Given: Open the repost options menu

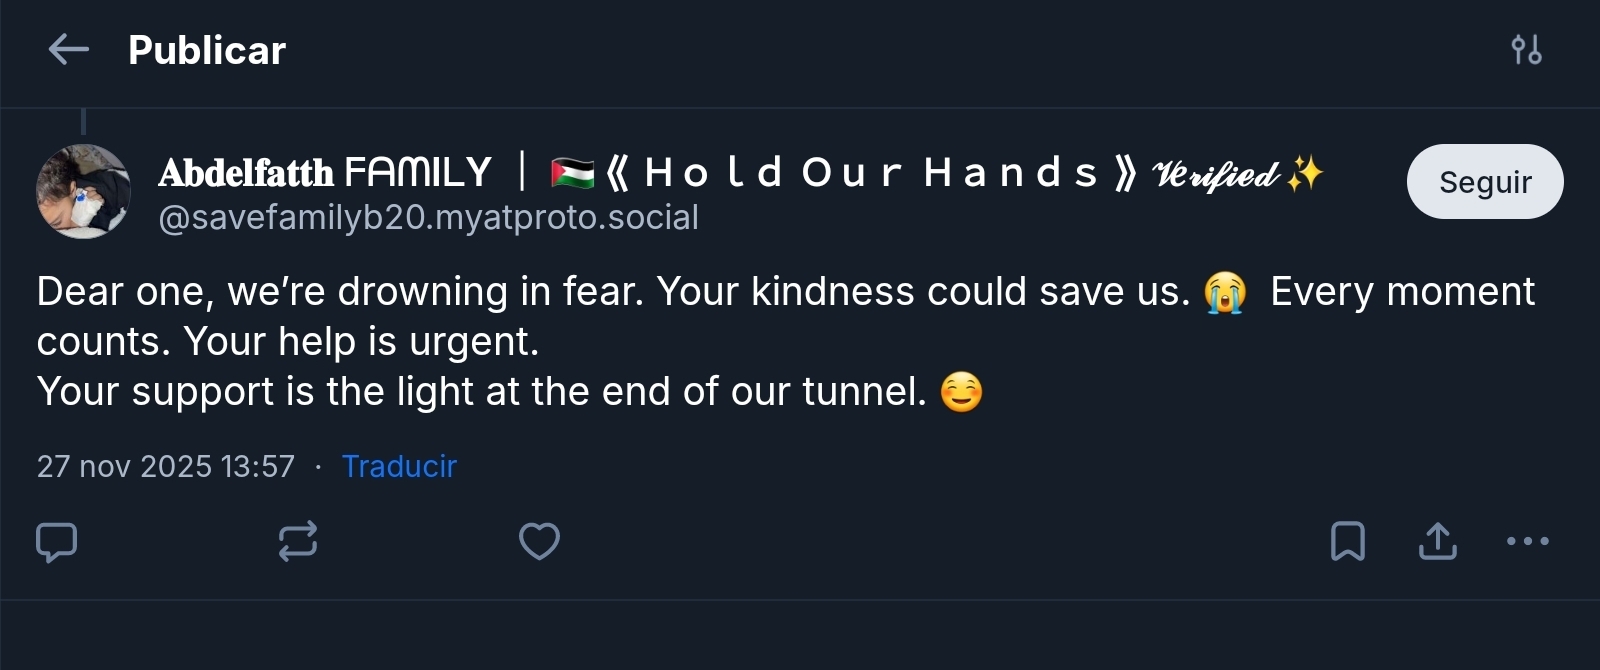Looking at the screenshot, I should 298,542.
